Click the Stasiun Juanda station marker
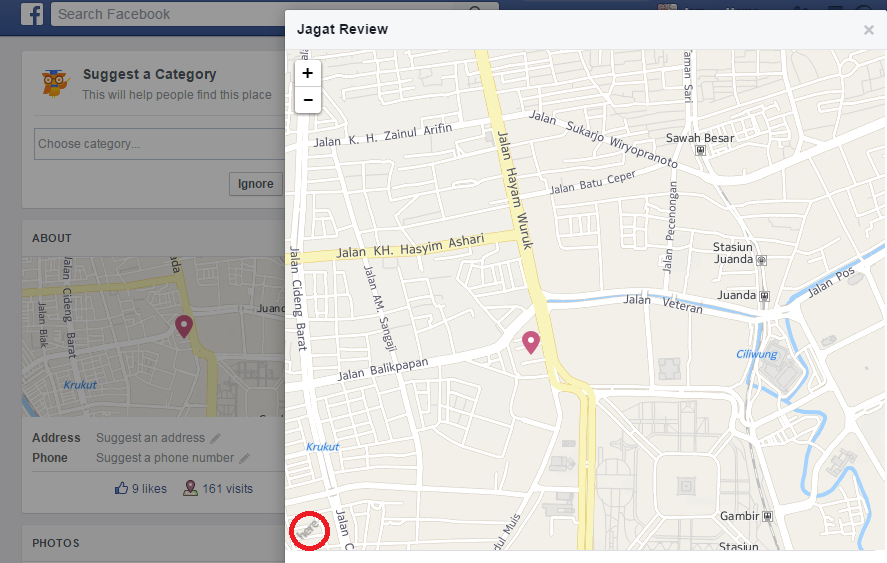 tap(762, 259)
